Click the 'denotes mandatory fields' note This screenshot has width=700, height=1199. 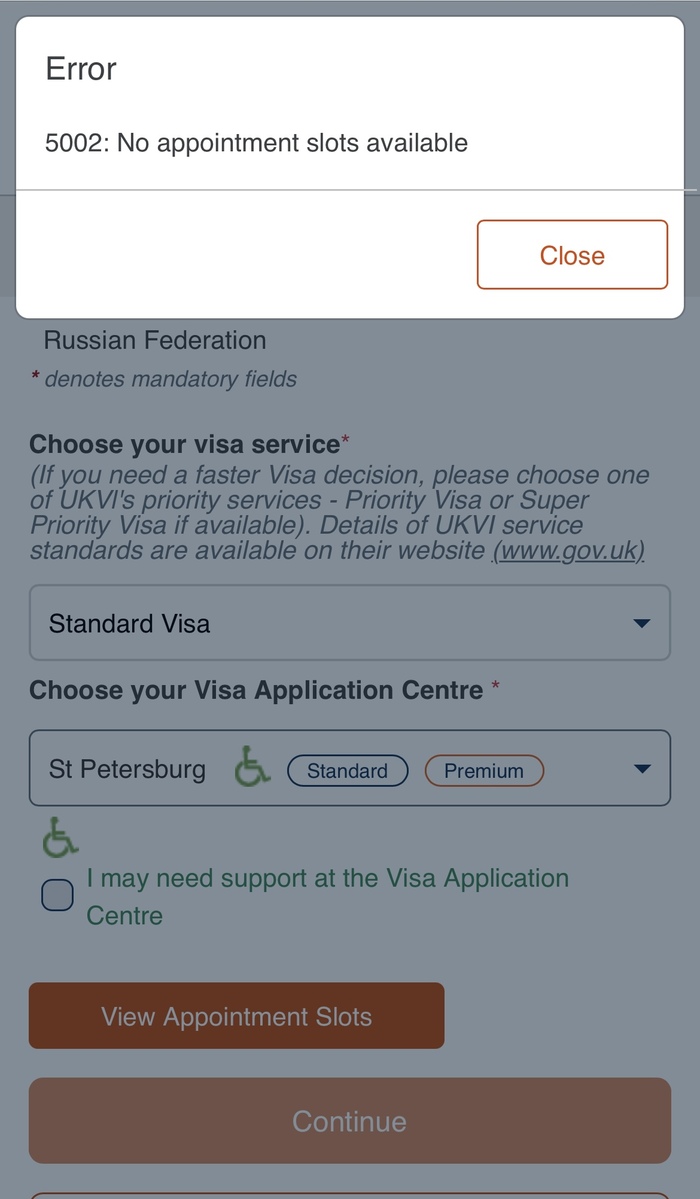[170, 379]
